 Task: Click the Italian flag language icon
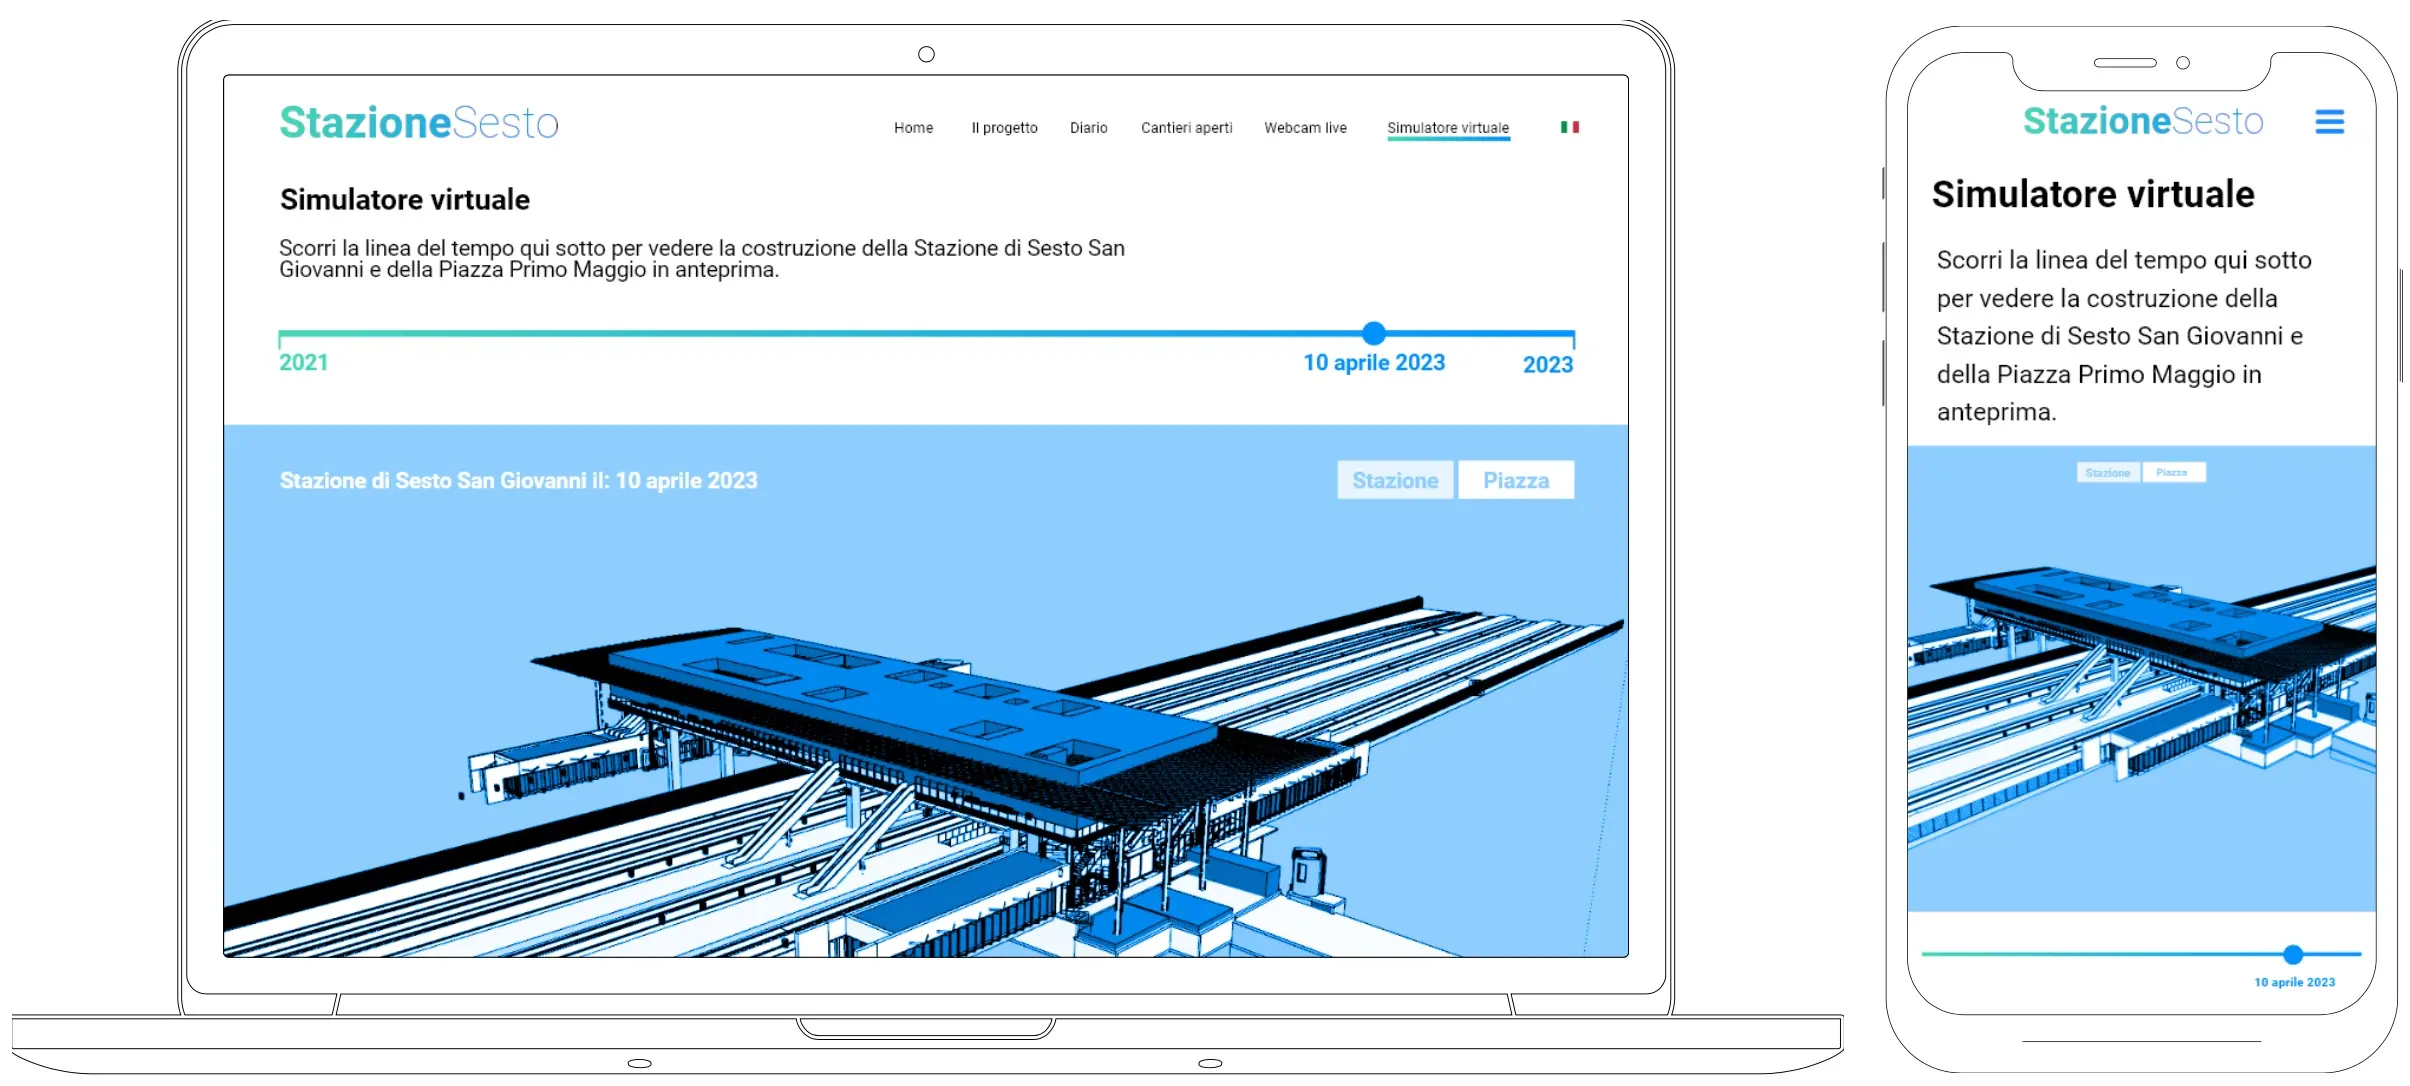[1569, 127]
